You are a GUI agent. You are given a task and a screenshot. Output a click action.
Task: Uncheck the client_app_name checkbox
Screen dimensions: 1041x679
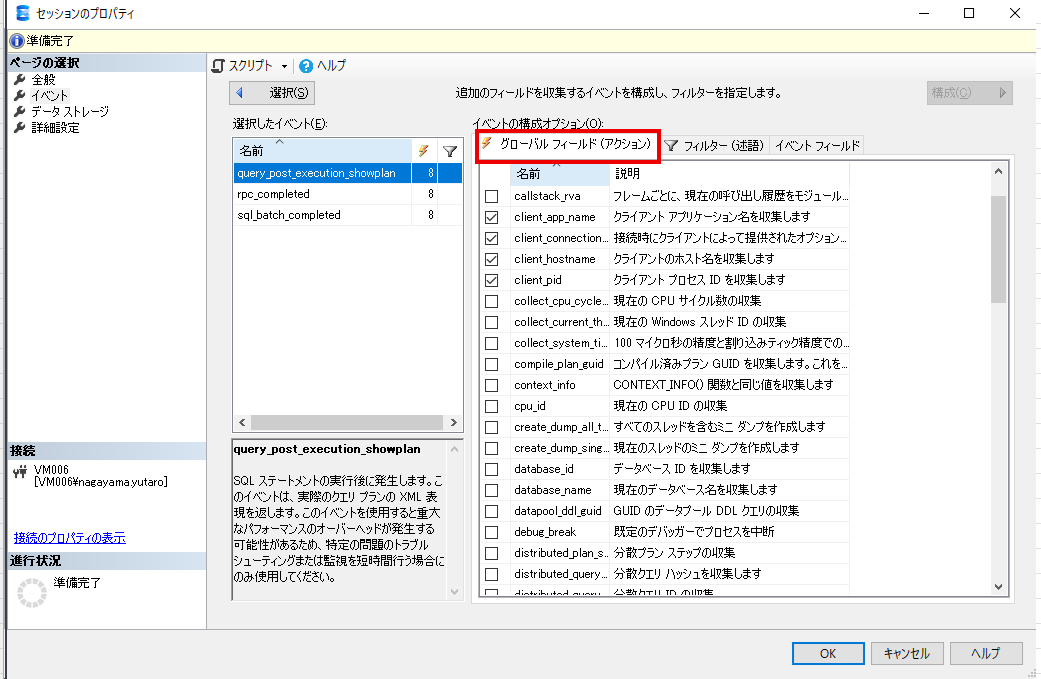coord(489,217)
